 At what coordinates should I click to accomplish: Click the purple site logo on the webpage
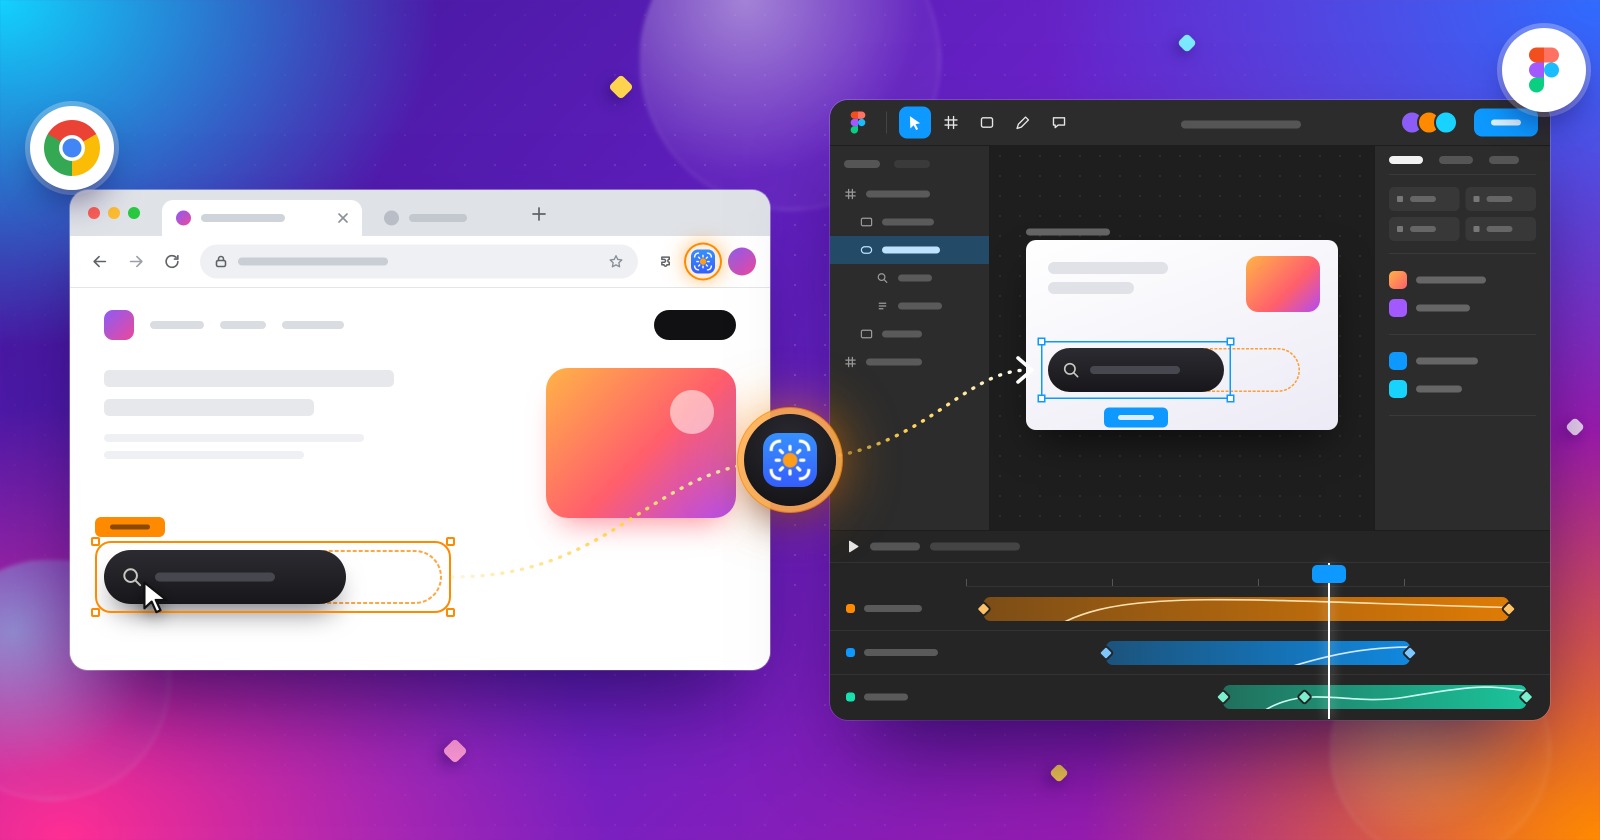119,325
